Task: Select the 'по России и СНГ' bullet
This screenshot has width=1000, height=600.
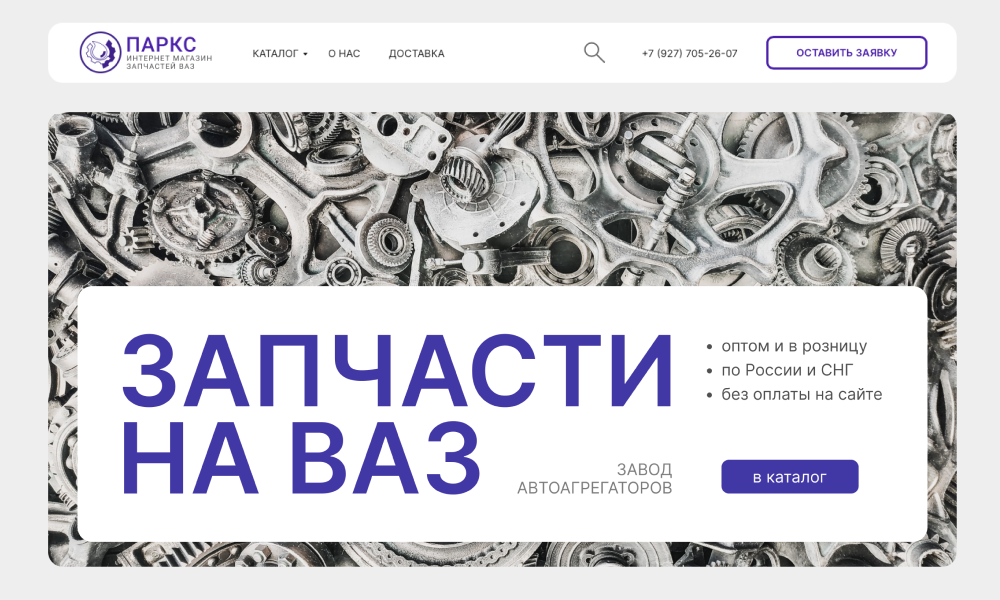Action: point(787,370)
